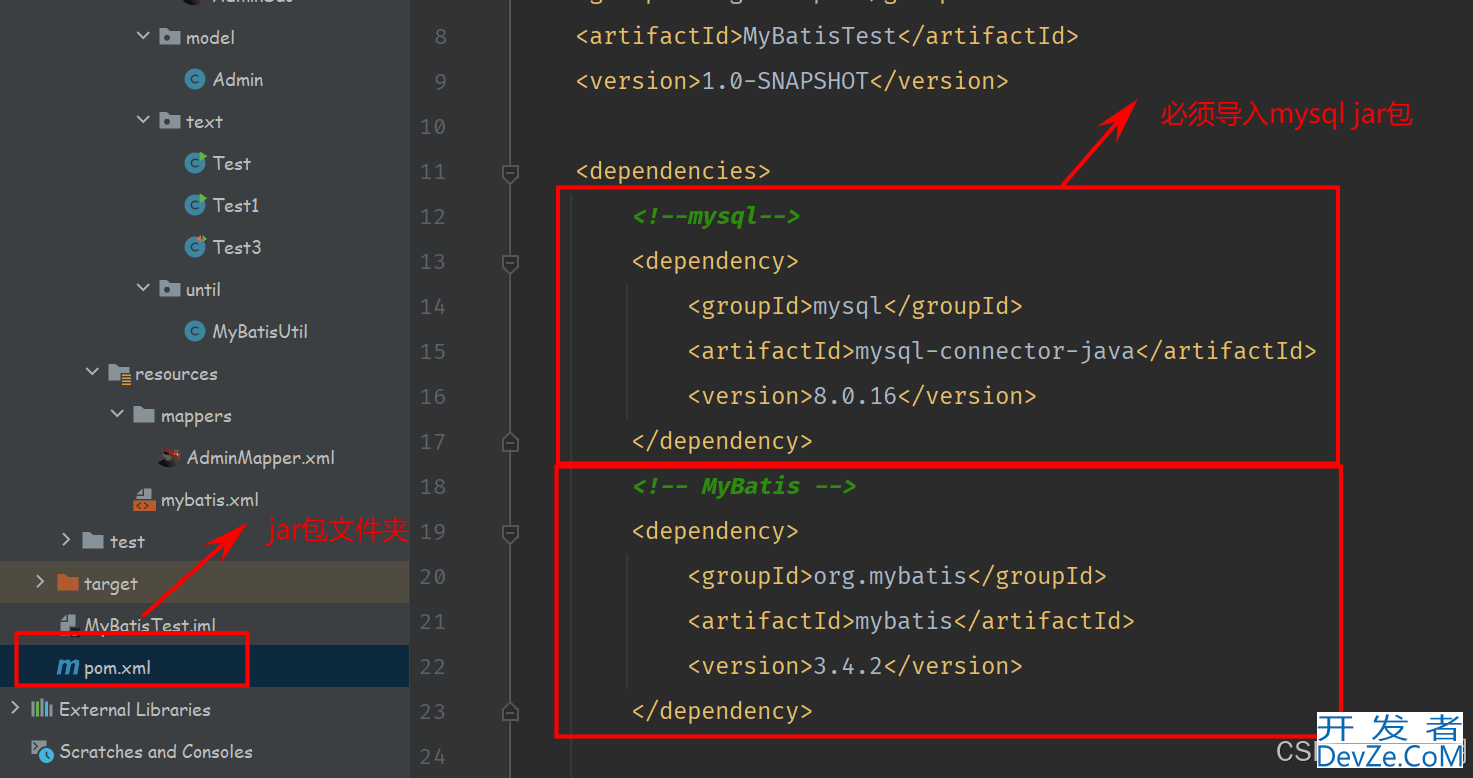Image resolution: width=1473 pixels, height=778 pixels.
Task: Expand External Libraries node
Action: click(x=14, y=708)
